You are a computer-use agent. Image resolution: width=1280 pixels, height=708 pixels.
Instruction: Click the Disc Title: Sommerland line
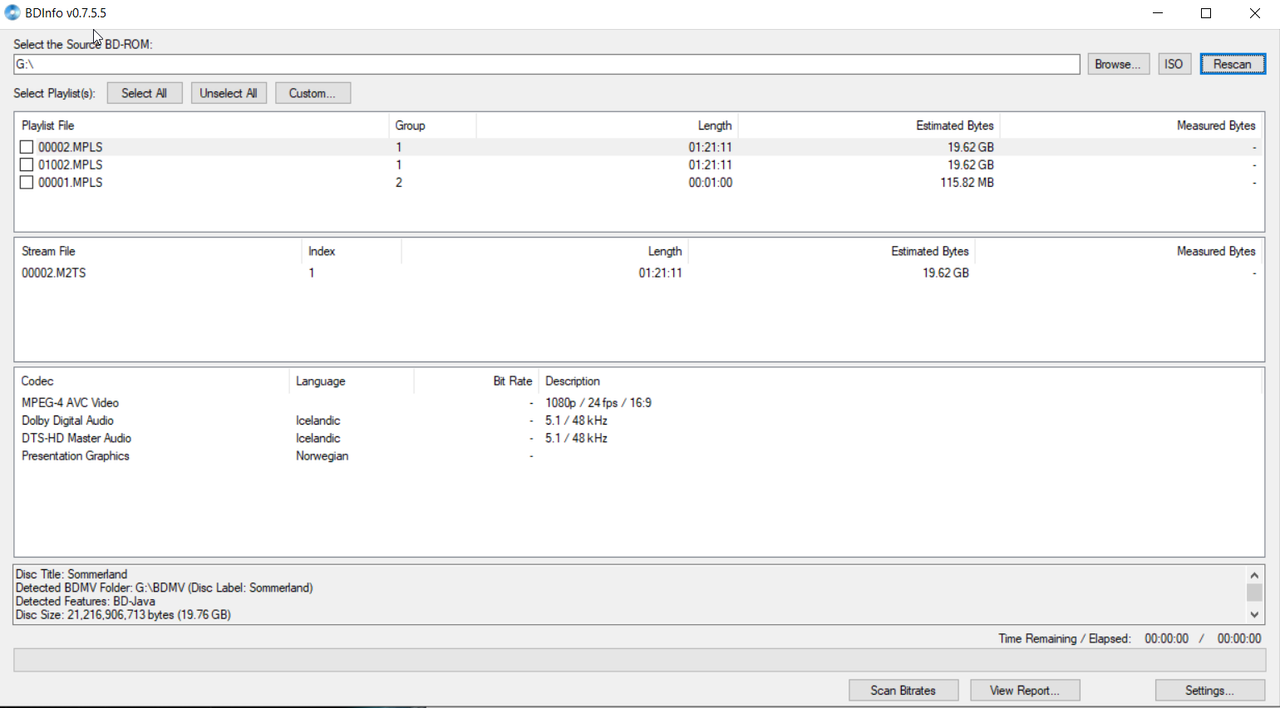[72, 575]
